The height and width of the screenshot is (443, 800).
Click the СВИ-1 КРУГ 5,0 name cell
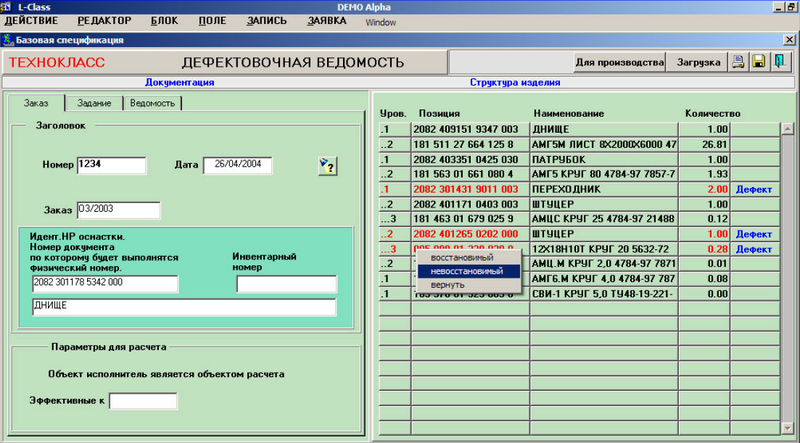click(604, 294)
